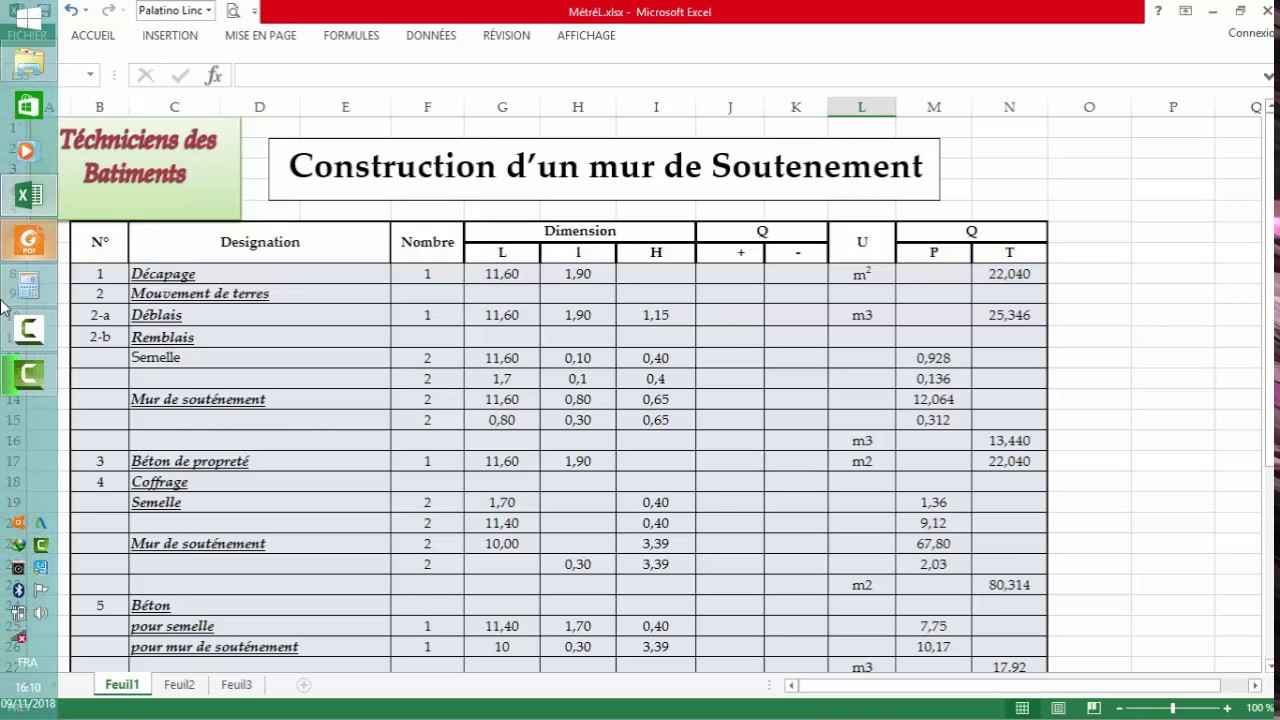Switch to the INSERTION ribbon tab
1280x720 pixels.
pos(170,35)
